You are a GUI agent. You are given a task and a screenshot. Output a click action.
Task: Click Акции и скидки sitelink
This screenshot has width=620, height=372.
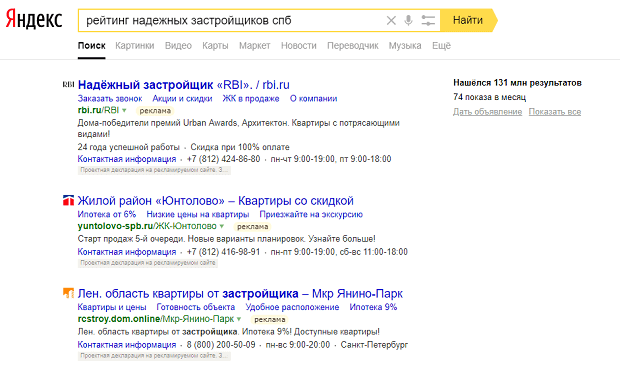pyautogui.click(x=182, y=98)
